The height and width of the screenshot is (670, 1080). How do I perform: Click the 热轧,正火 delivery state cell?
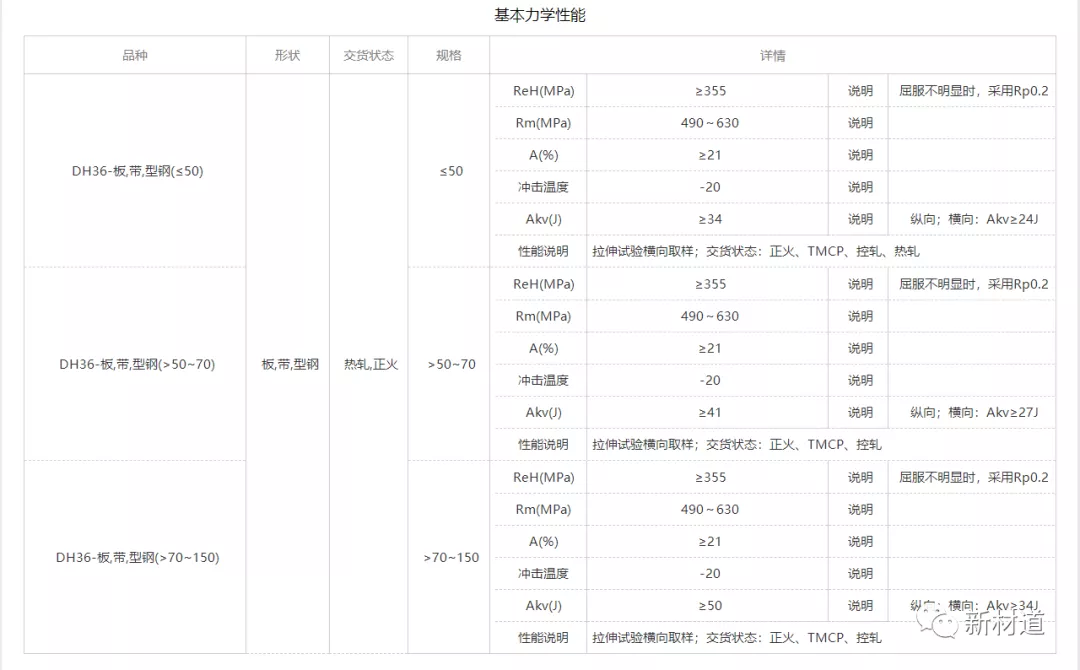point(370,364)
